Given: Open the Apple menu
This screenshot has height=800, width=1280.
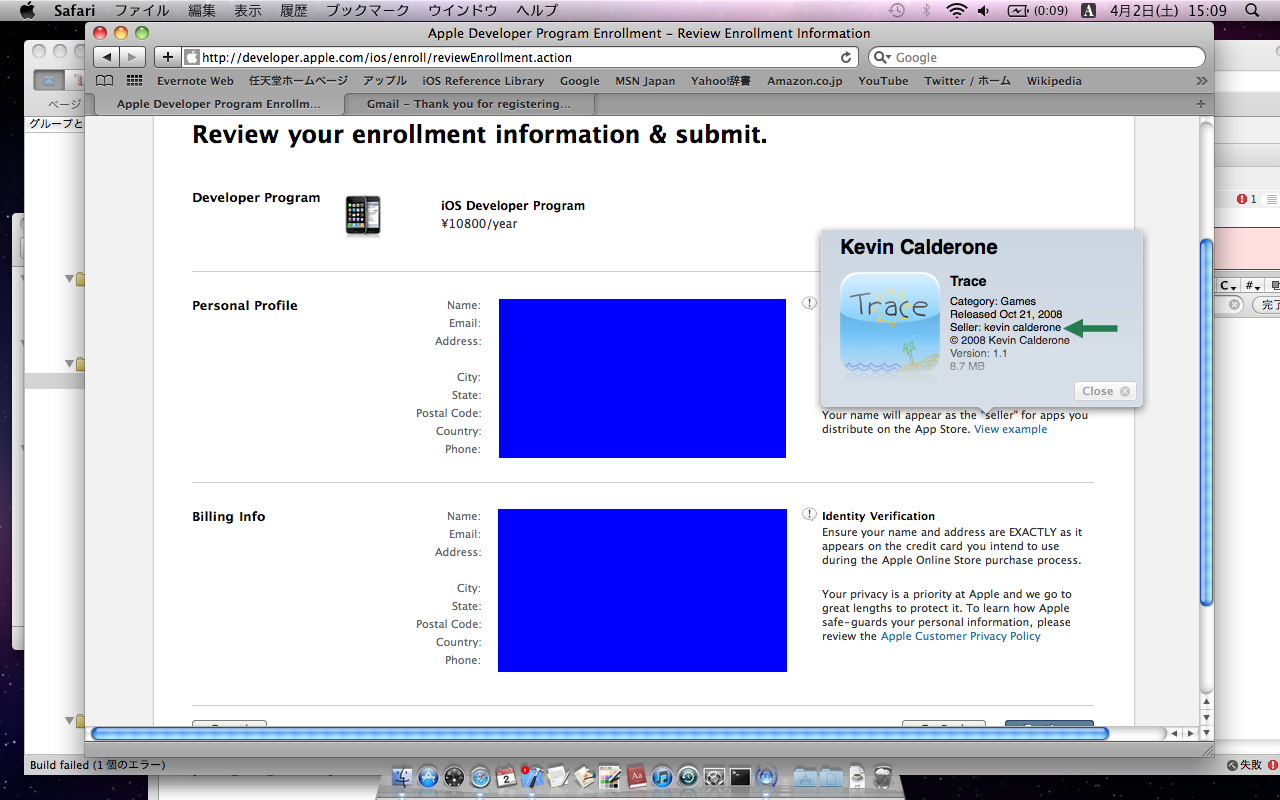Looking at the screenshot, I should pyautogui.click(x=27, y=11).
